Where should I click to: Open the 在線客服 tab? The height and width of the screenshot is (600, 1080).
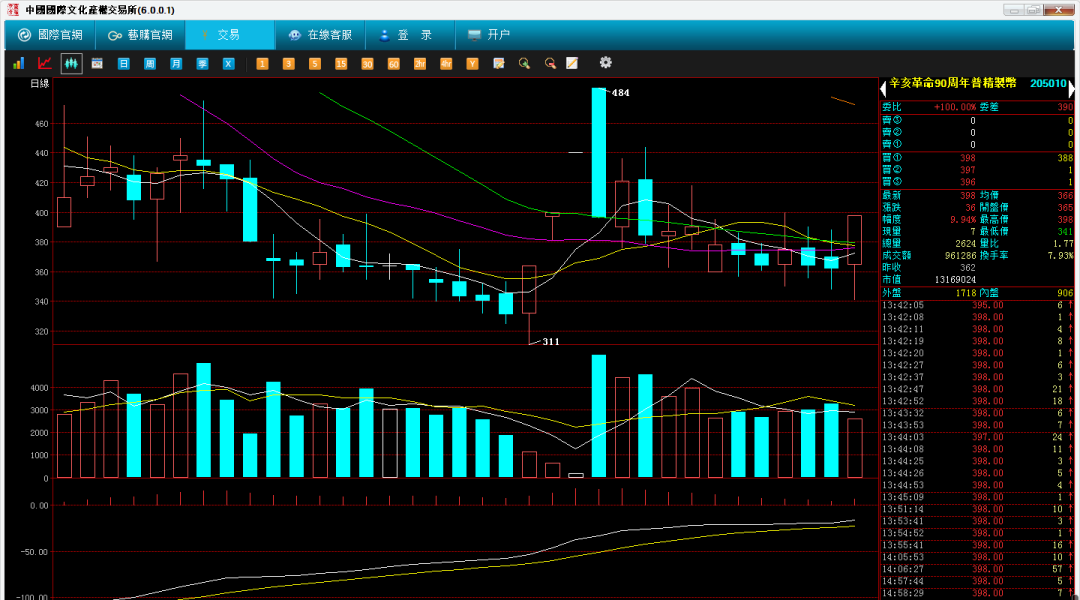click(x=320, y=34)
